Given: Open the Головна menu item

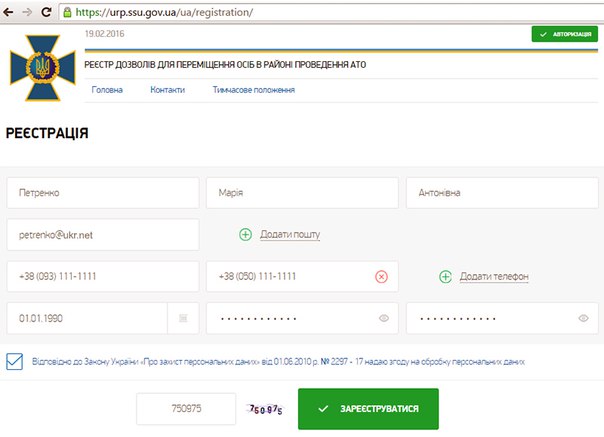Looking at the screenshot, I should point(107,90).
